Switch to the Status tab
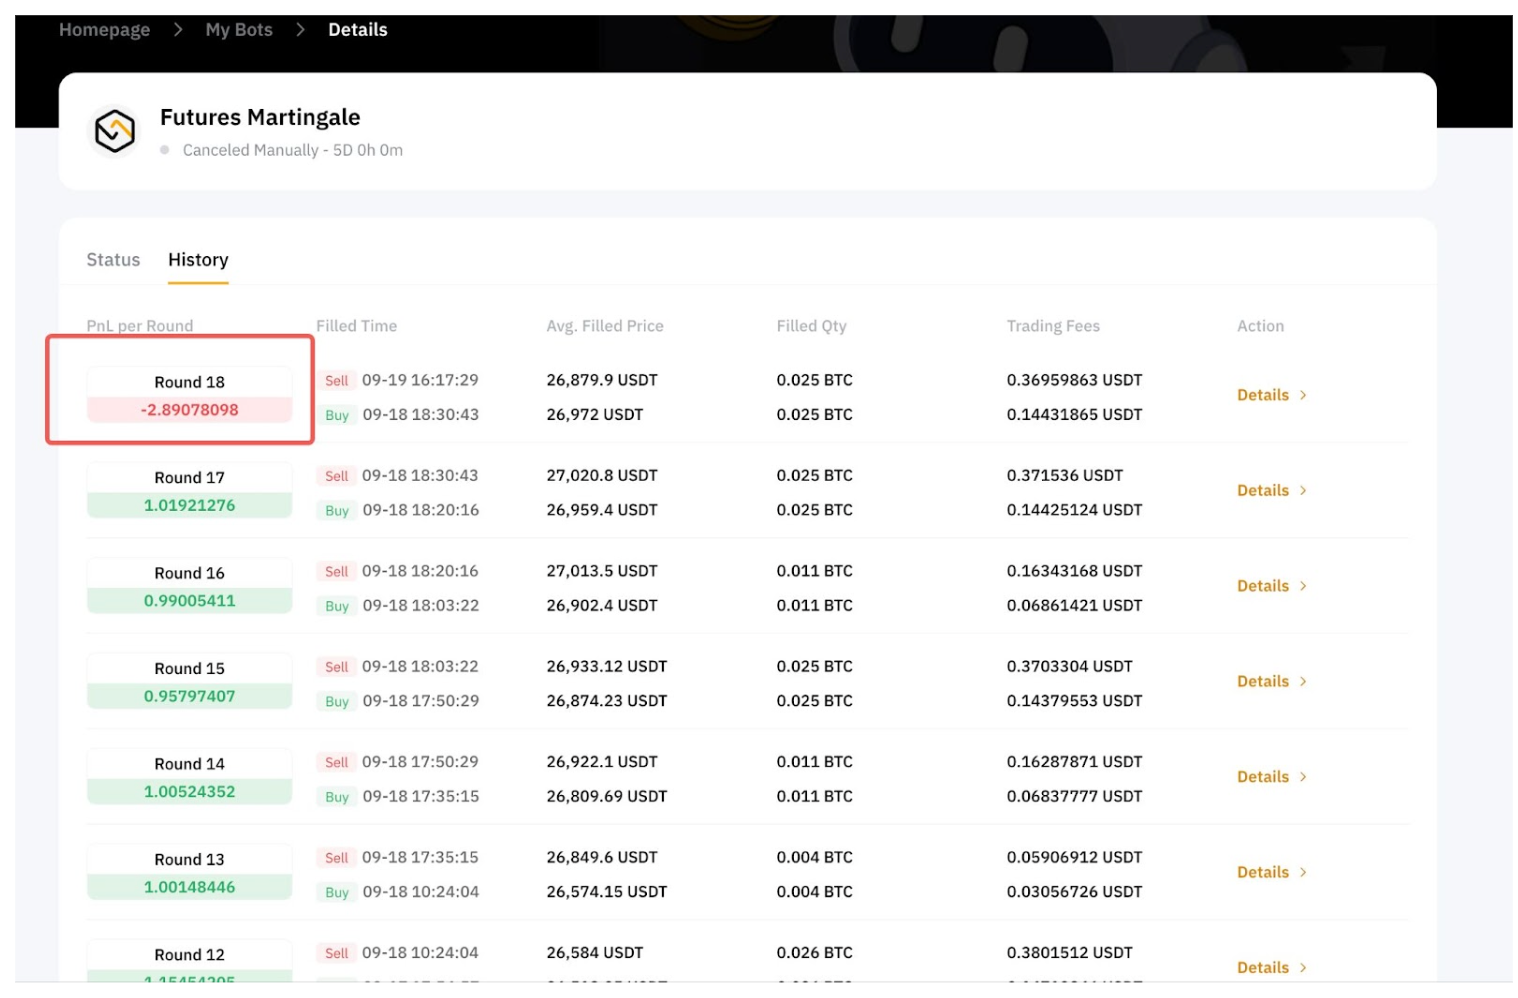 113,260
